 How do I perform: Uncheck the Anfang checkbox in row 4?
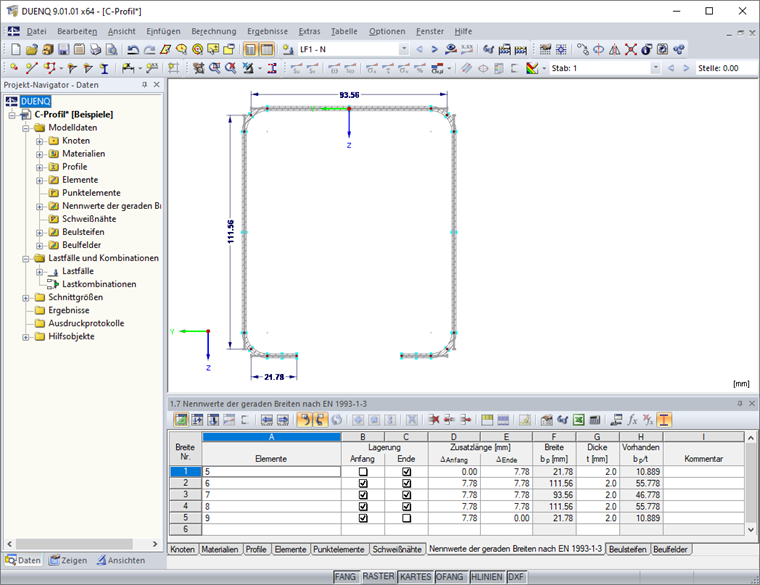[363, 506]
